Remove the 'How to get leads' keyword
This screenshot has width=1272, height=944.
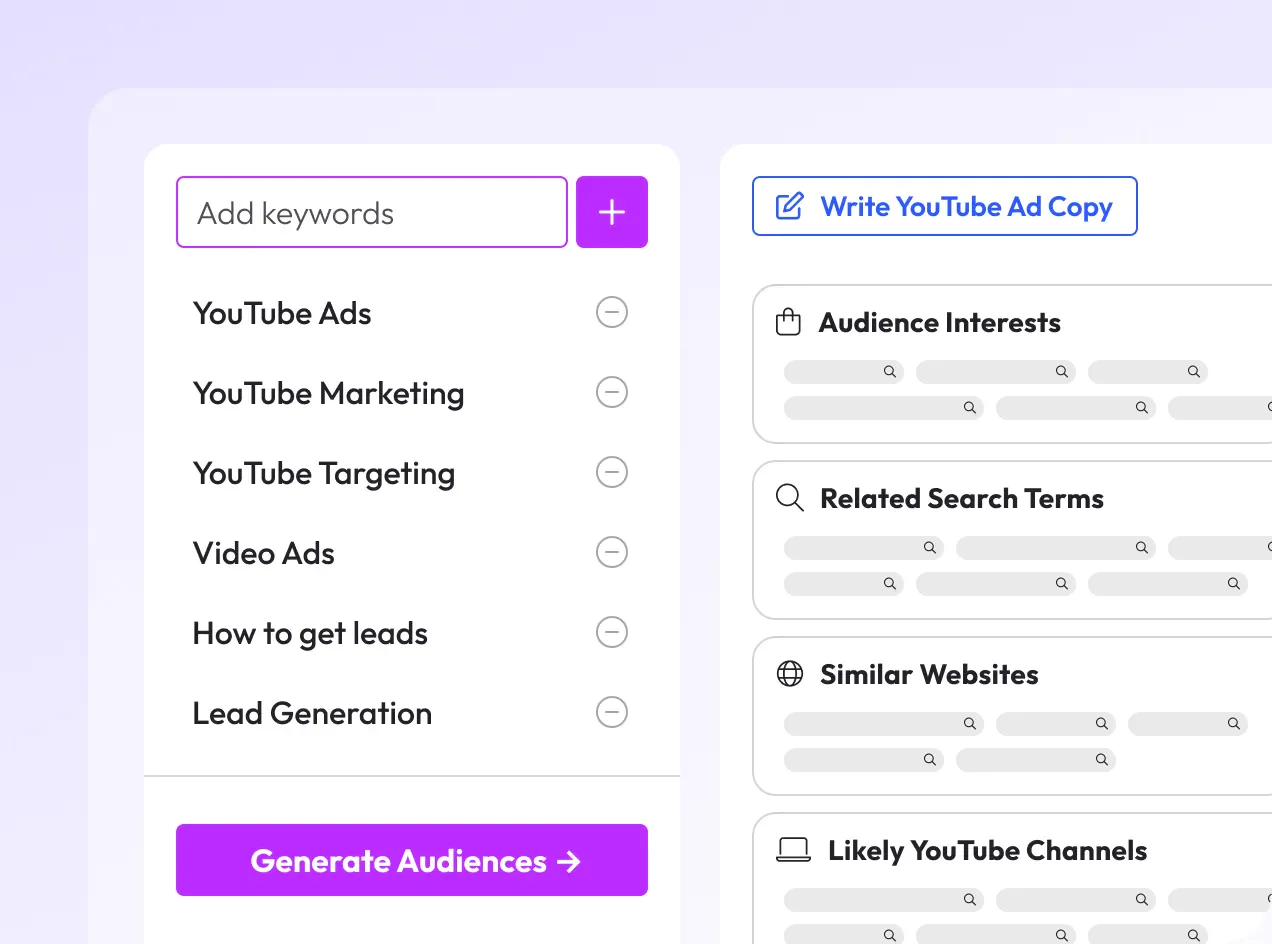pyautogui.click(x=611, y=632)
